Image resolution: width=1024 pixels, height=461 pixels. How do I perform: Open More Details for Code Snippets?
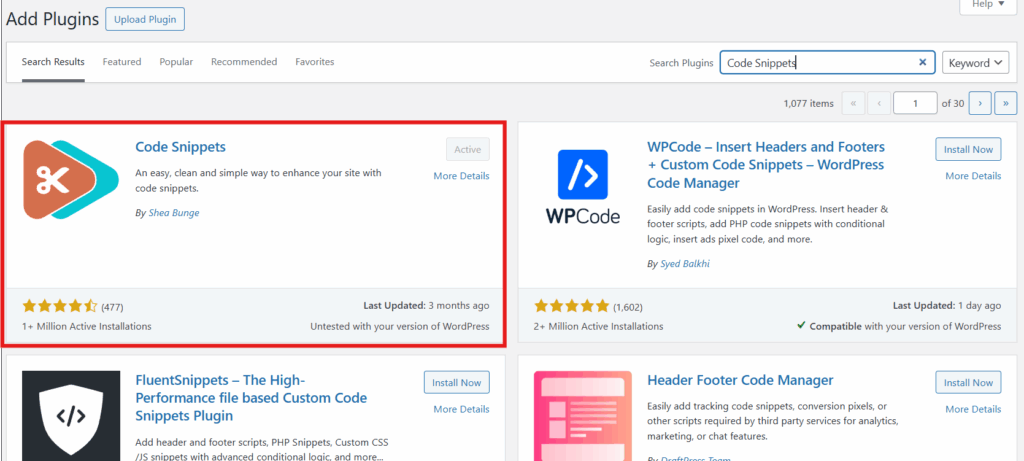pyautogui.click(x=461, y=176)
